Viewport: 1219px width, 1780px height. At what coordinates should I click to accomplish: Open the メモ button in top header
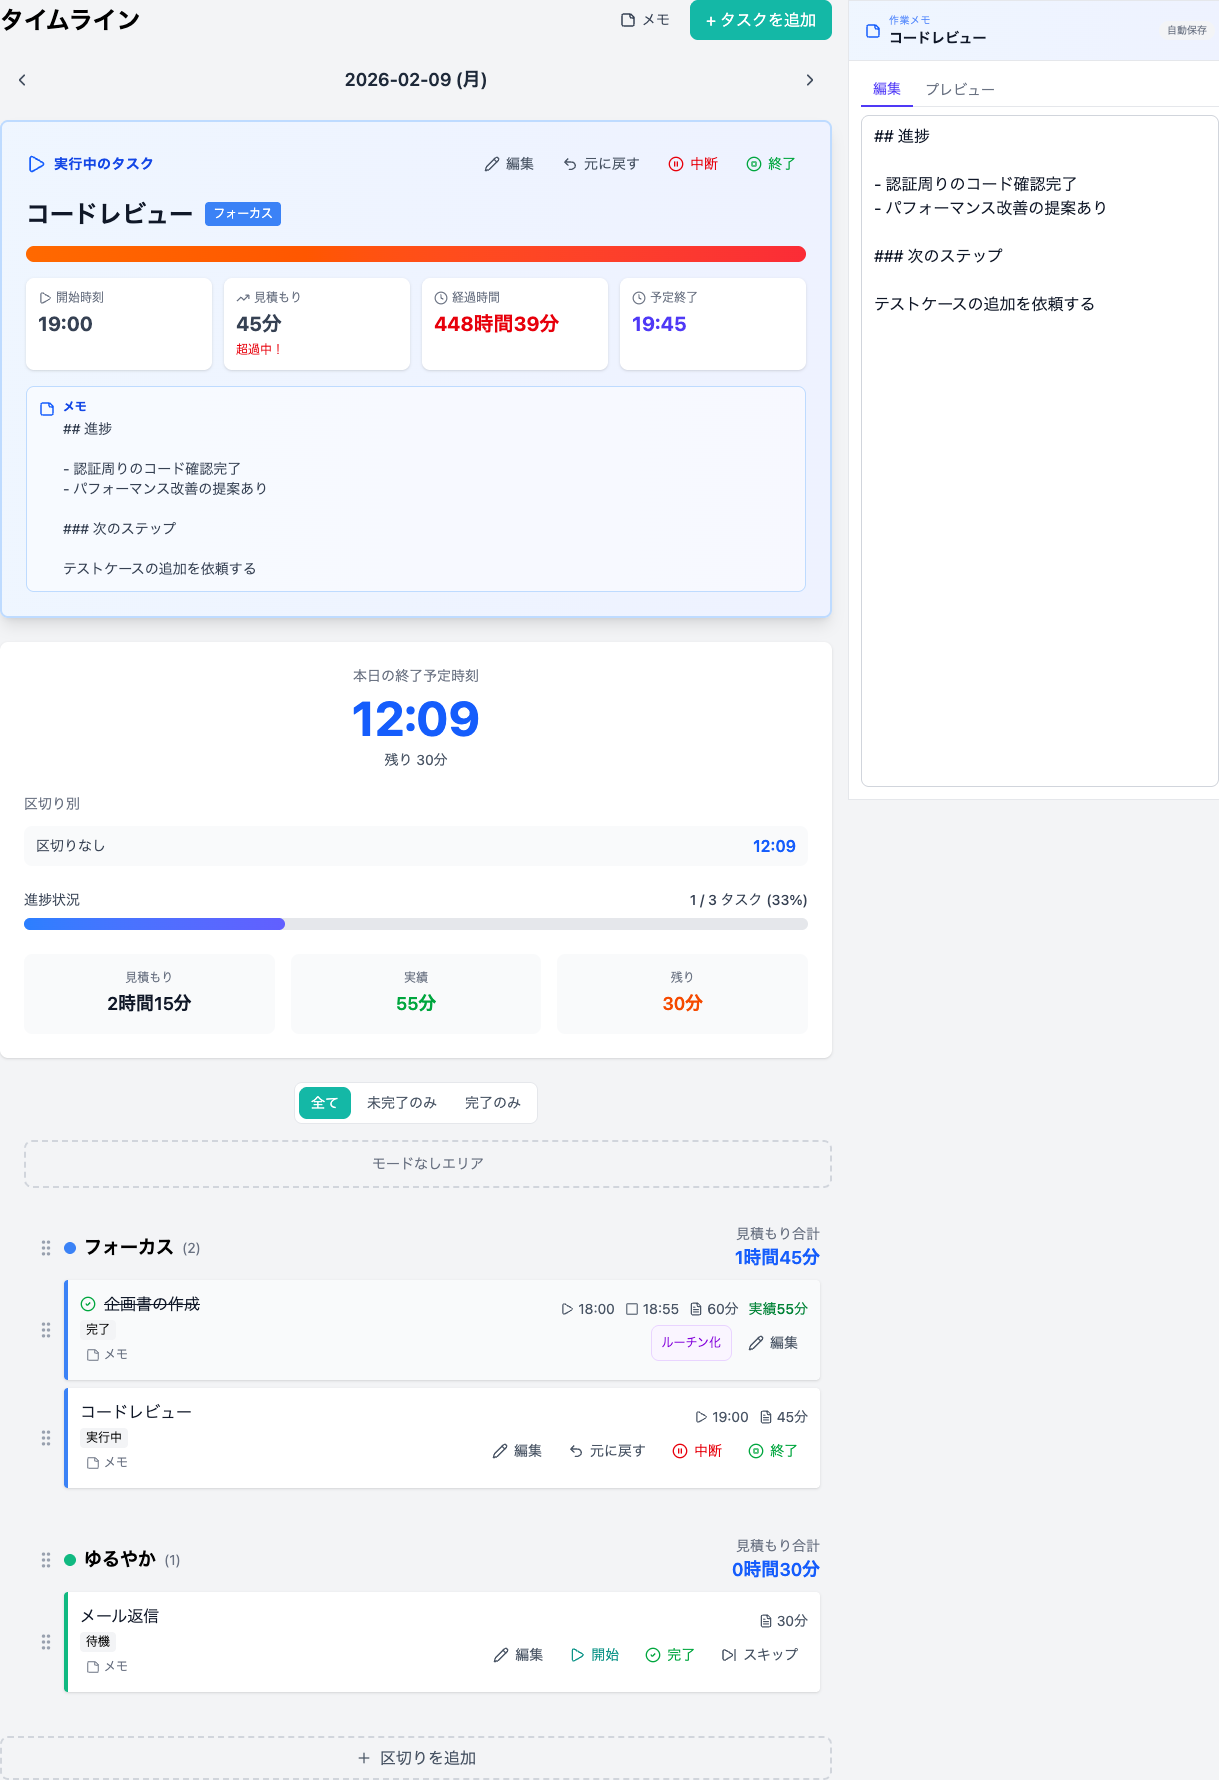pos(645,20)
